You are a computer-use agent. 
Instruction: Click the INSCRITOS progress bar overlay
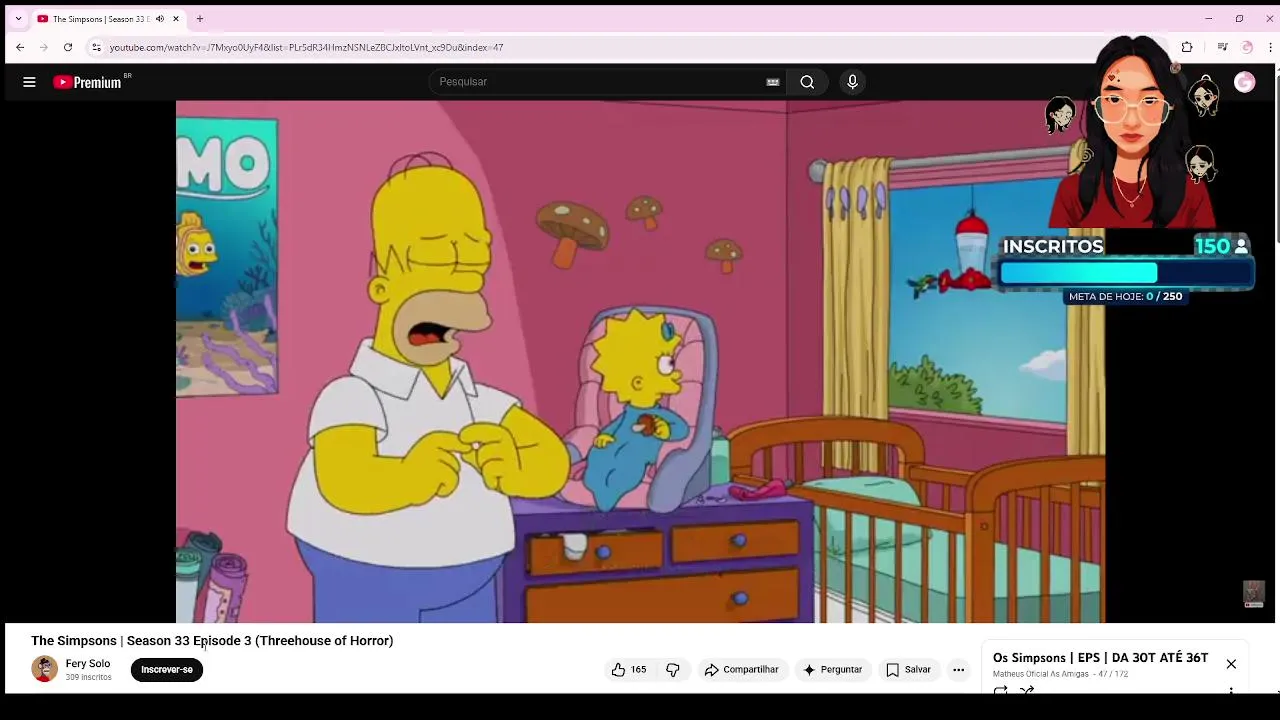pos(1127,273)
